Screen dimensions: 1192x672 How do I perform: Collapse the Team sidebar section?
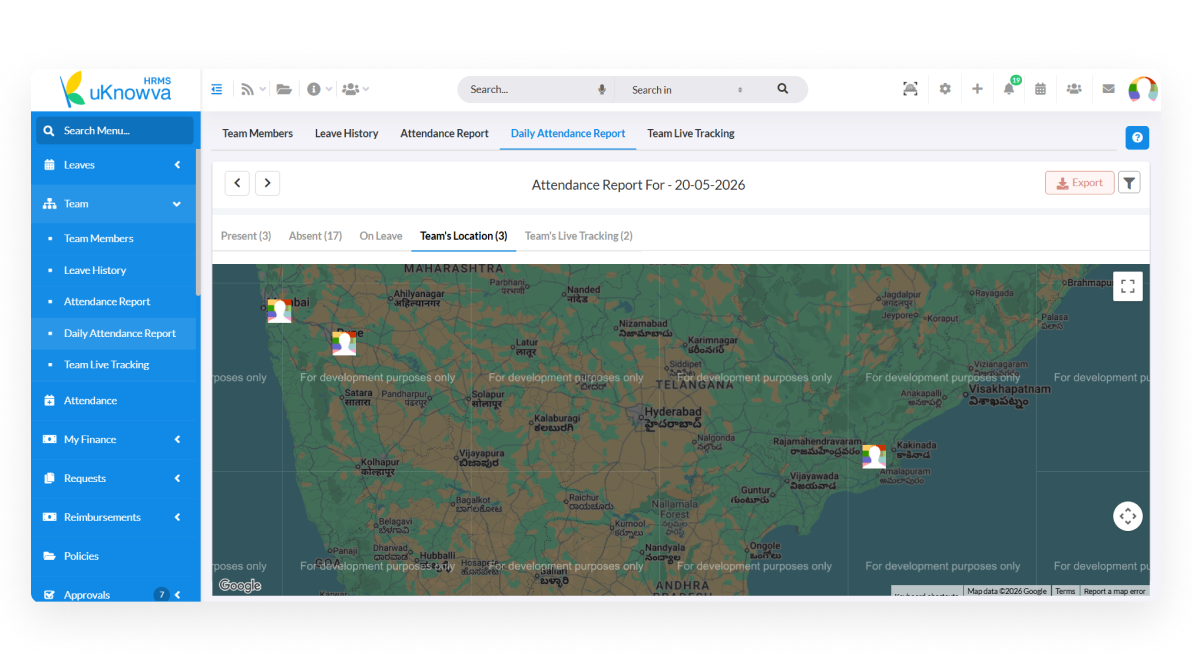point(113,204)
